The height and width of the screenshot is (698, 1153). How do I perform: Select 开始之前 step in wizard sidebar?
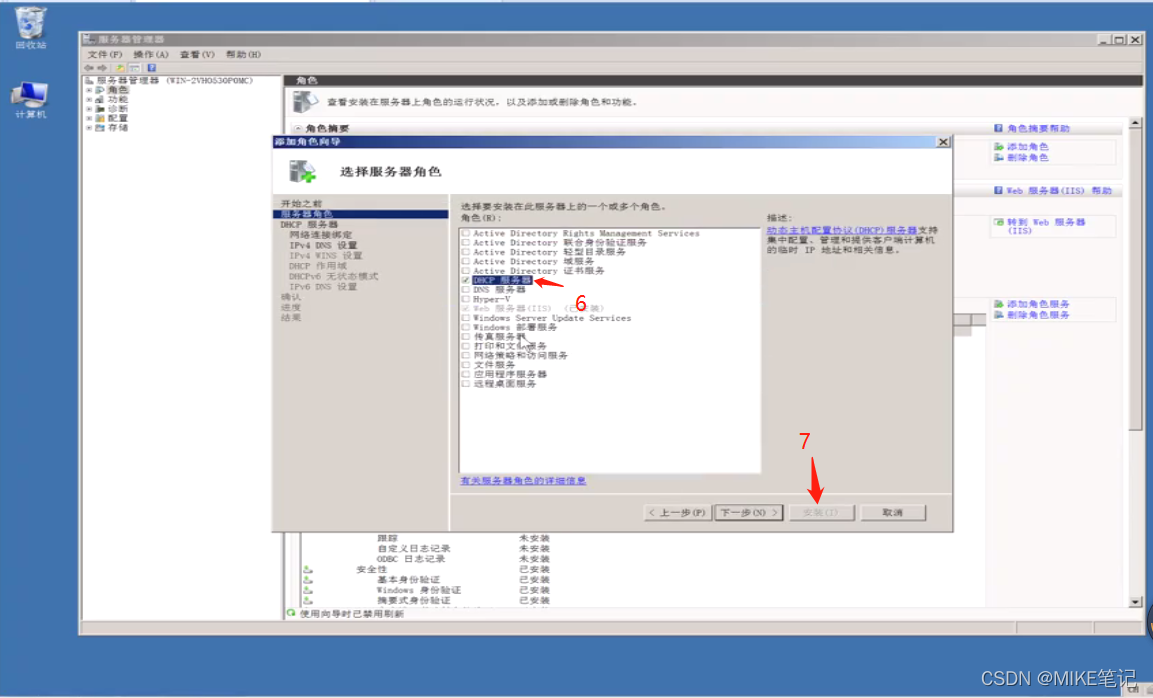pyautogui.click(x=301, y=204)
